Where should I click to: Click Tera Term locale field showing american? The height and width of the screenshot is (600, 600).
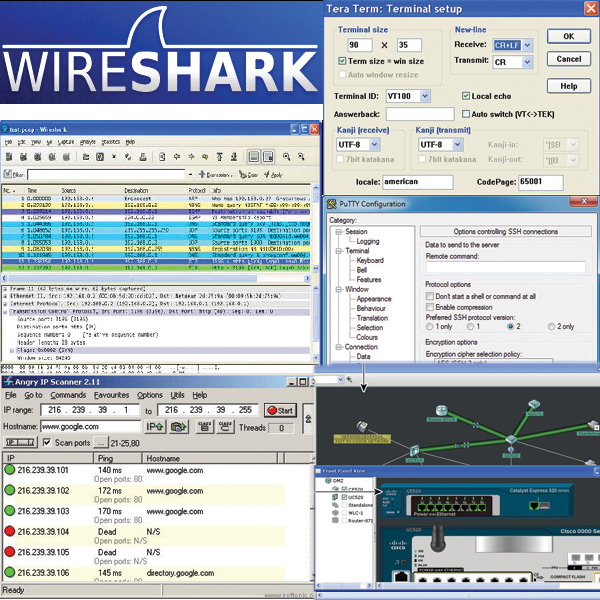(418, 182)
